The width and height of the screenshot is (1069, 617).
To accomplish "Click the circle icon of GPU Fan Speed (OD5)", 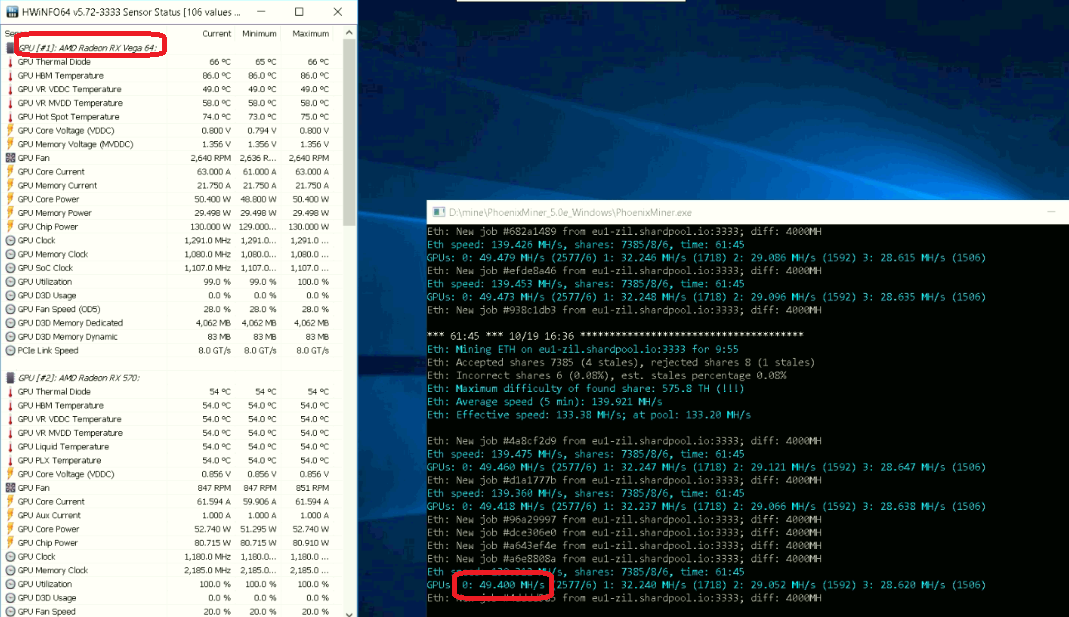I will (10, 309).
